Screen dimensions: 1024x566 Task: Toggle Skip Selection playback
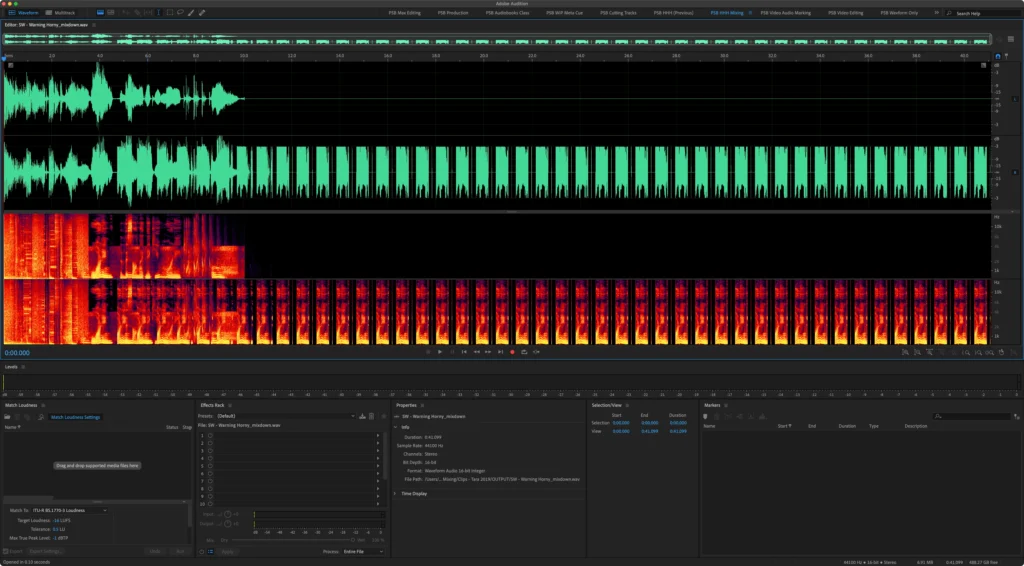pyautogui.click(x=536, y=352)
